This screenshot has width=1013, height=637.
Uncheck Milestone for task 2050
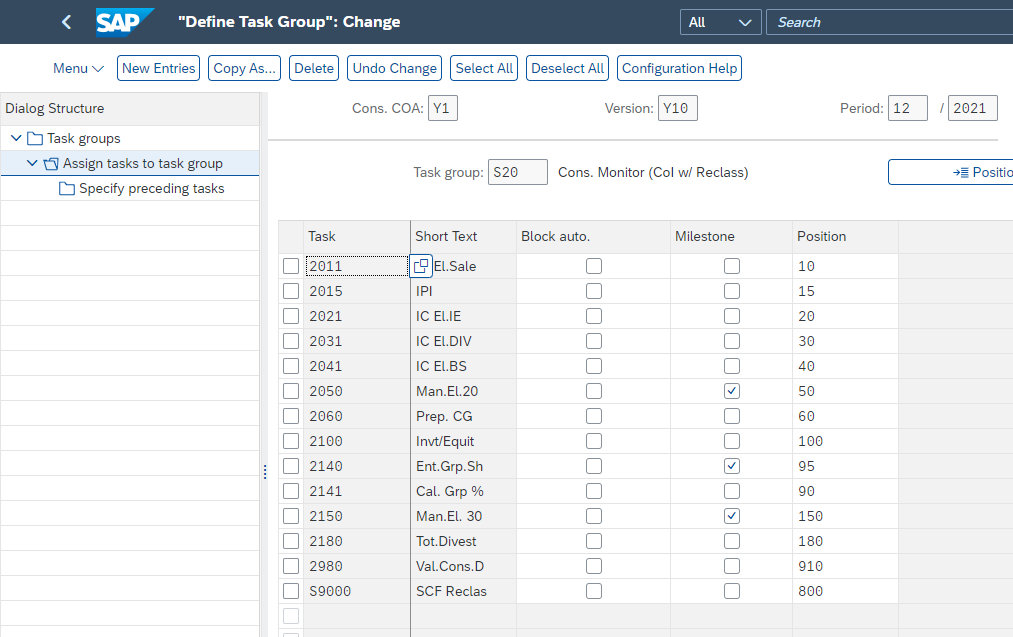click(732, 391)
